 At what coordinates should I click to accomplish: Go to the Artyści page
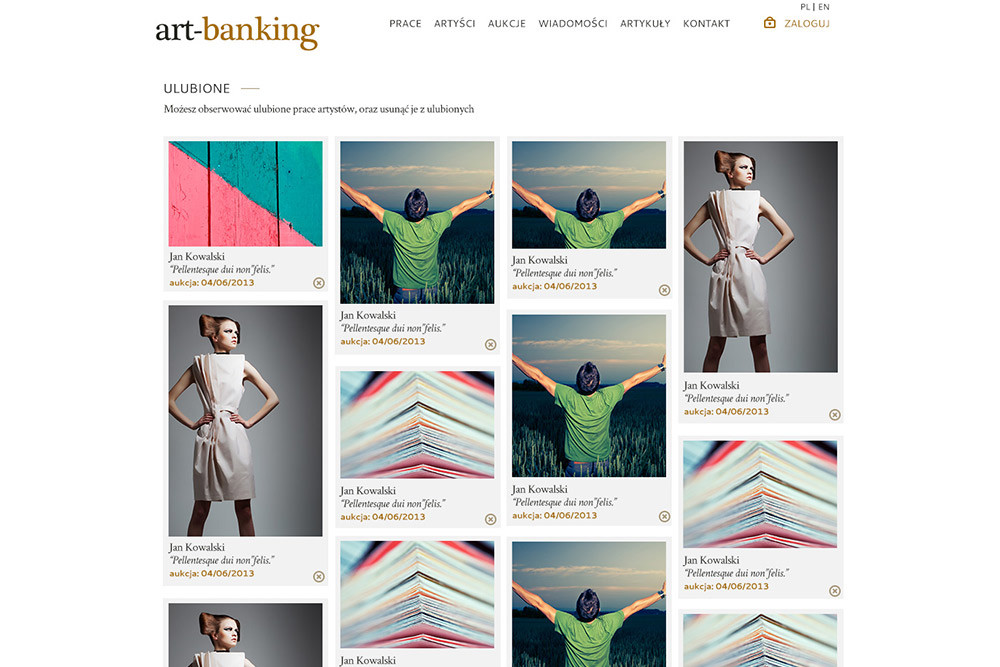pos(454,24)
